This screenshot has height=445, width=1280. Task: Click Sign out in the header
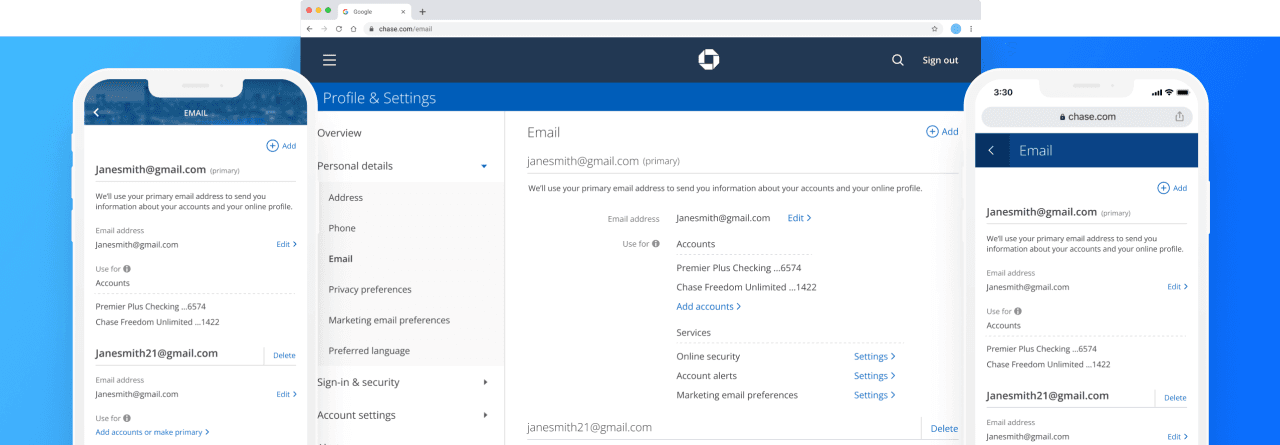[940, 60]
